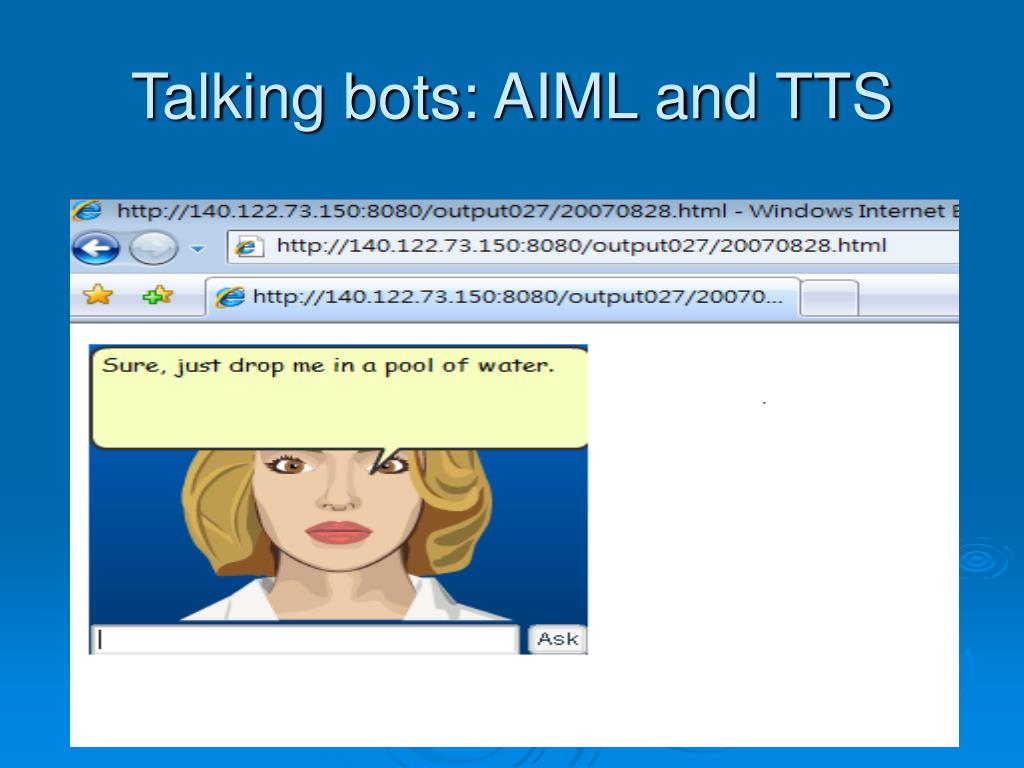1024x768 pixels.
Task: Click Add to Favorites star-plus icon
Action: point(157,296)
